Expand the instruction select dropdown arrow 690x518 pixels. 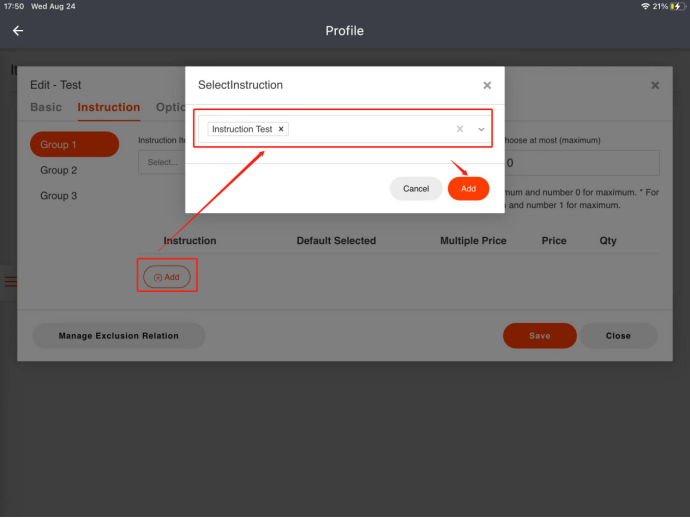pyautogui.click(x=481, y=129)
